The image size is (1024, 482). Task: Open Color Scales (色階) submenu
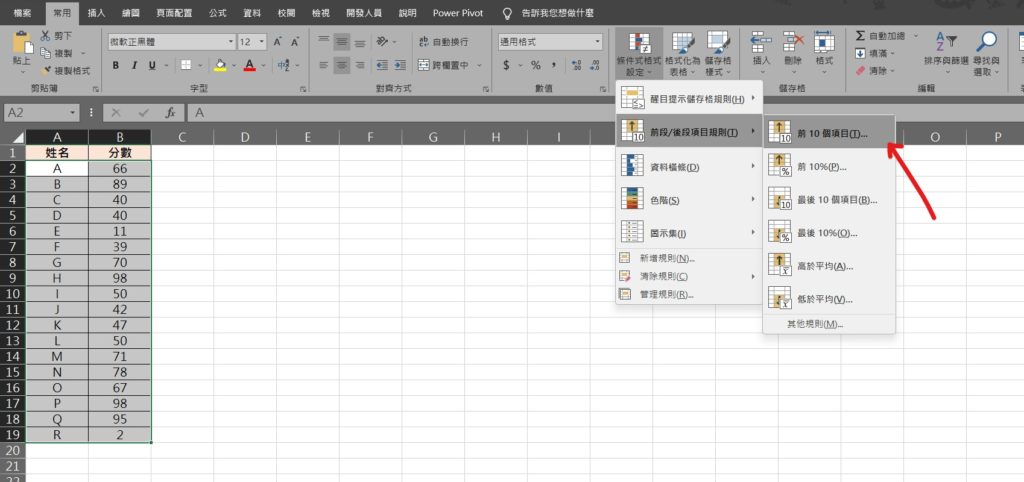click(689, 200)
